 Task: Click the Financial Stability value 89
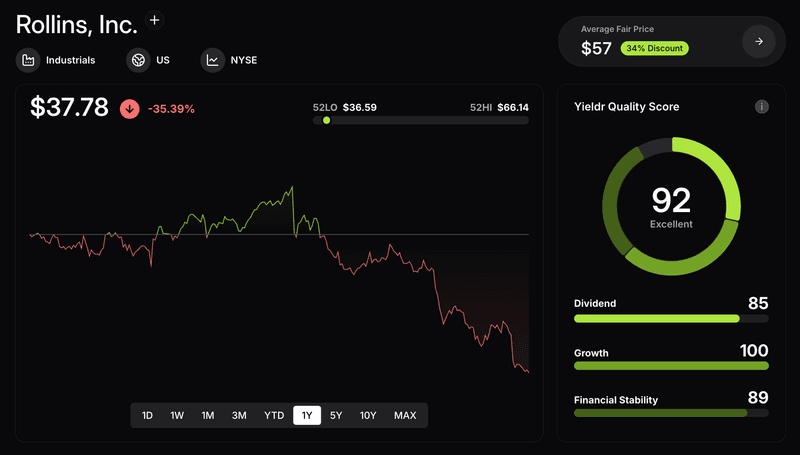758,397
